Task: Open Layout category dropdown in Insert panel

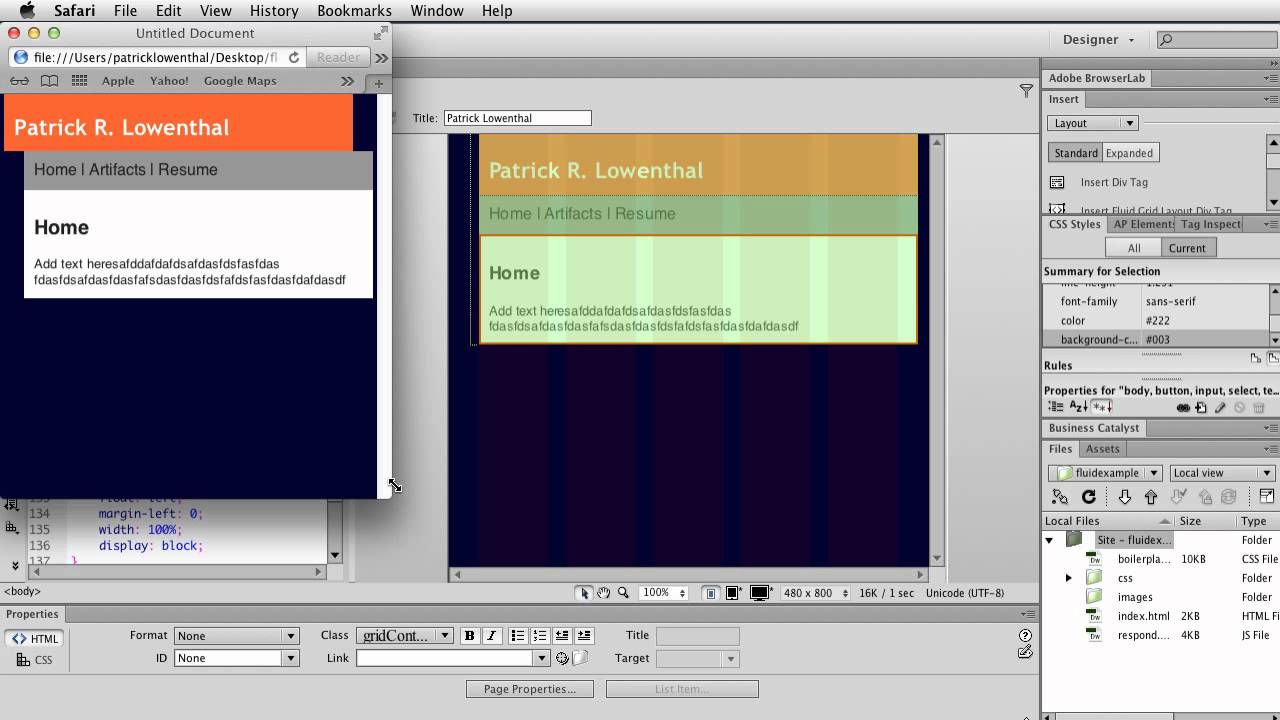Action: pos(1093,123)
